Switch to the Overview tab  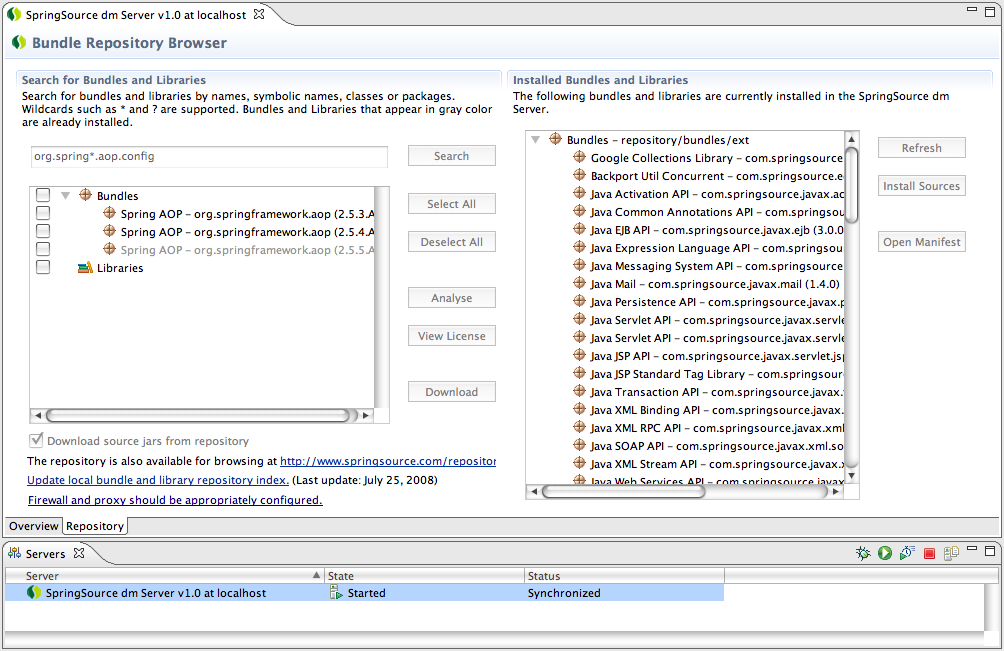[x=33, y=526]
